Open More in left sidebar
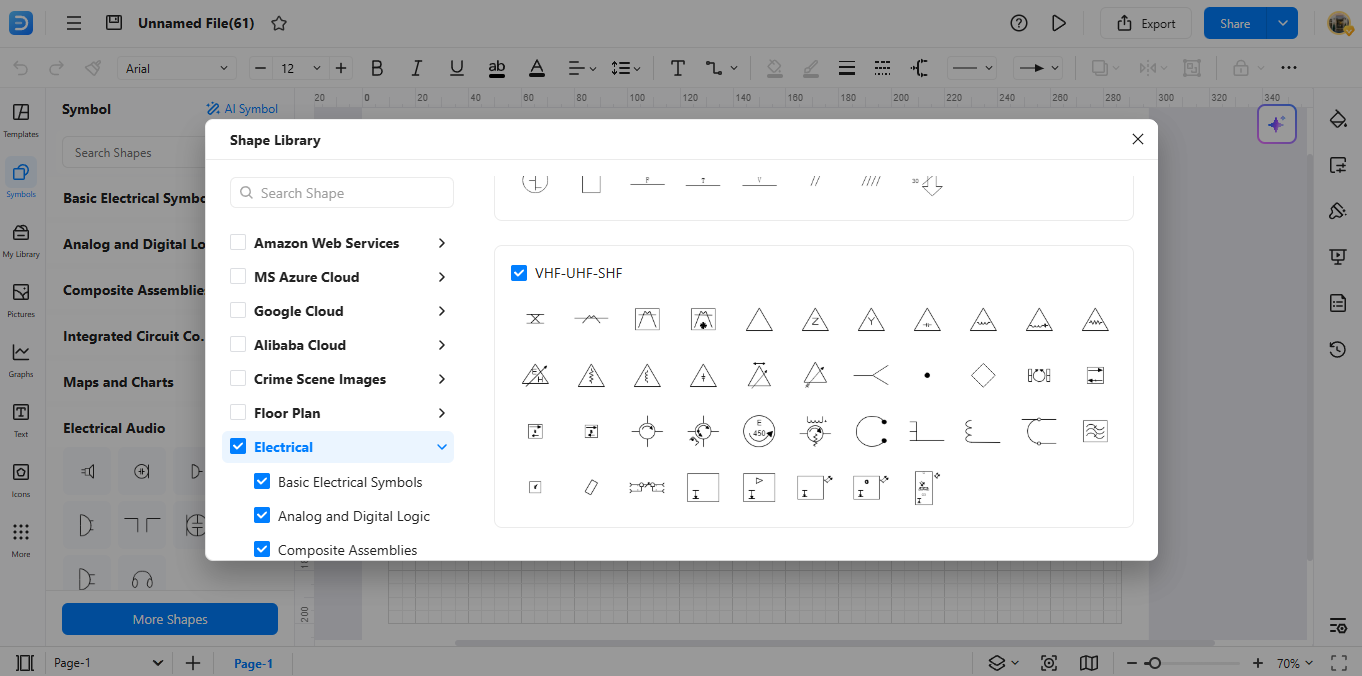1362x676 pixels. point(21,540)
